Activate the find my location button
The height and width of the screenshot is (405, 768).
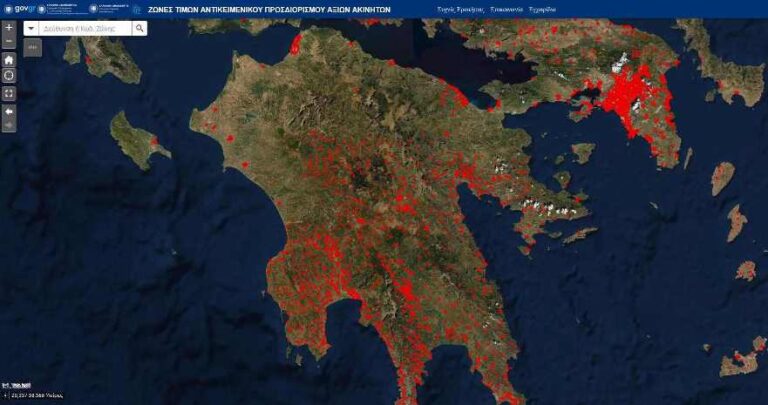click(x=9, y=76)
